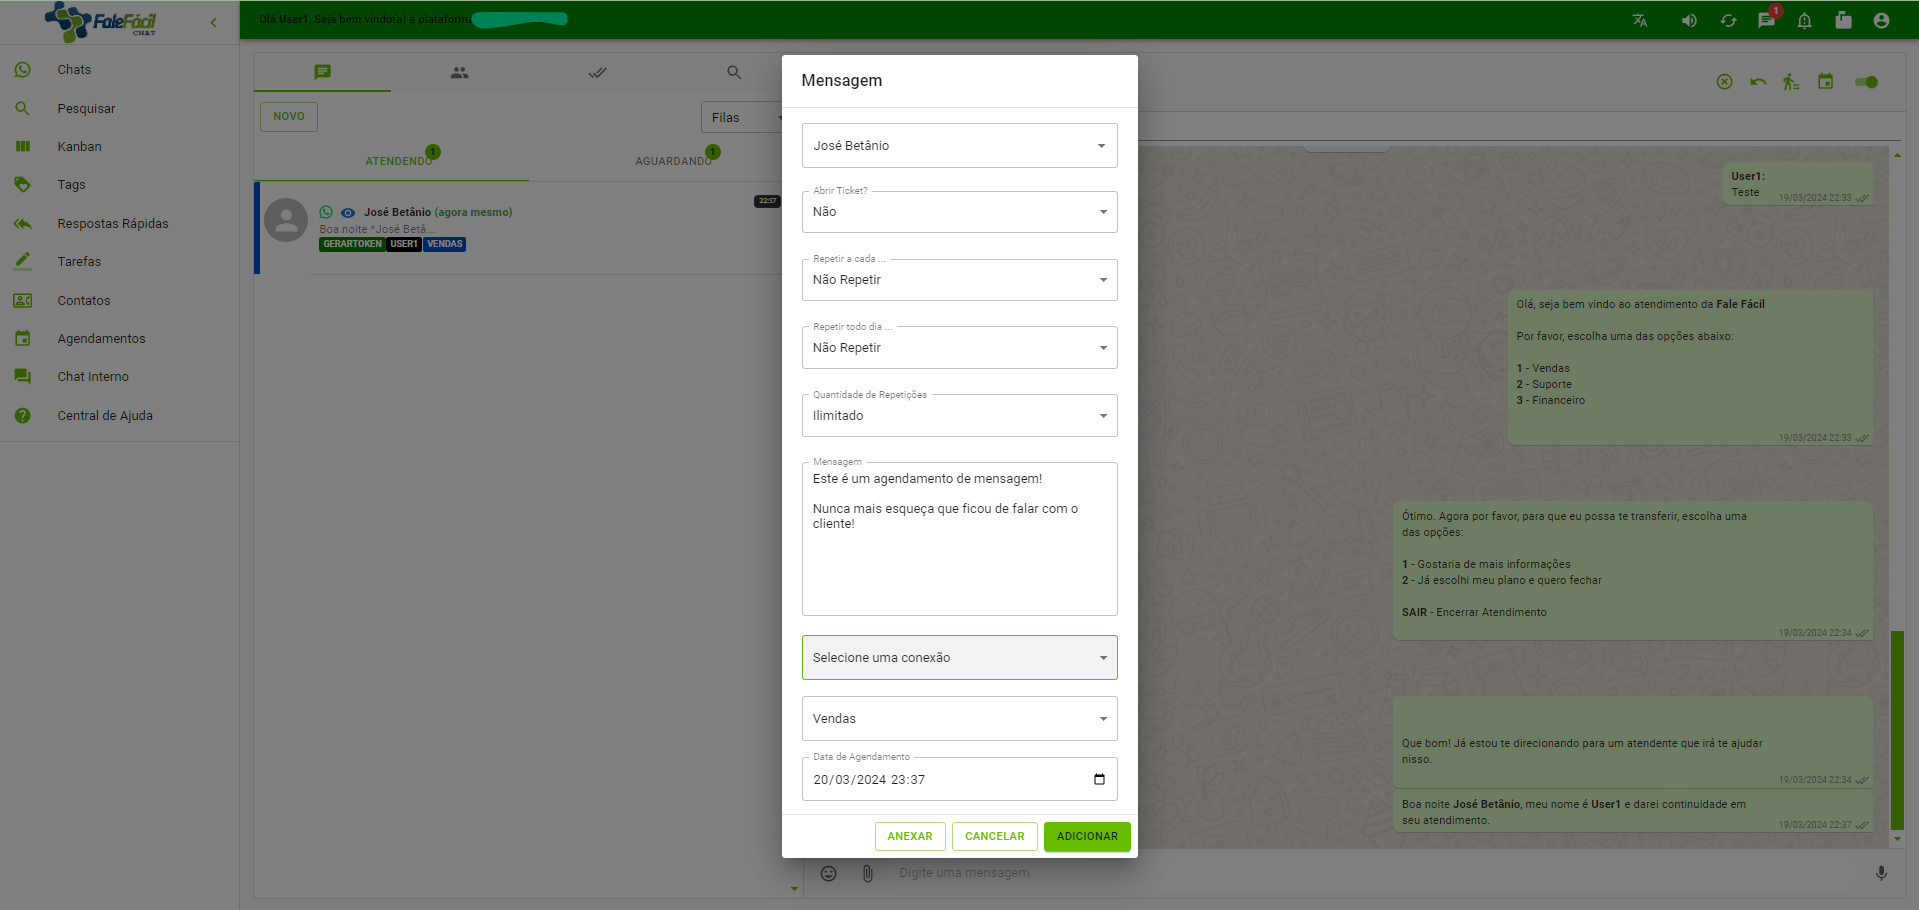1919x910 pixels.
Task: Expand the 'Selecione uma conexão' dropdown
Action: tap(959, 658)
